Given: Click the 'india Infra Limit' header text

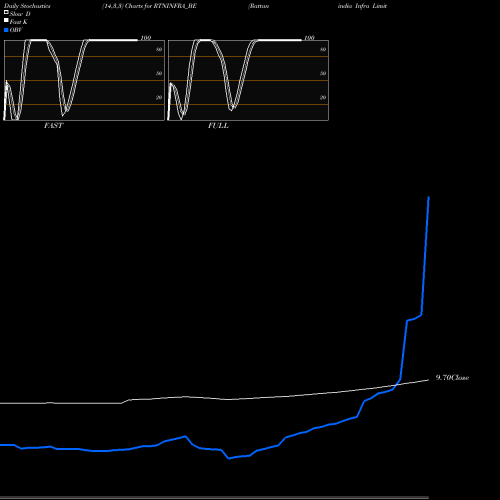Looking at the screenshot, I should point(362,6).
